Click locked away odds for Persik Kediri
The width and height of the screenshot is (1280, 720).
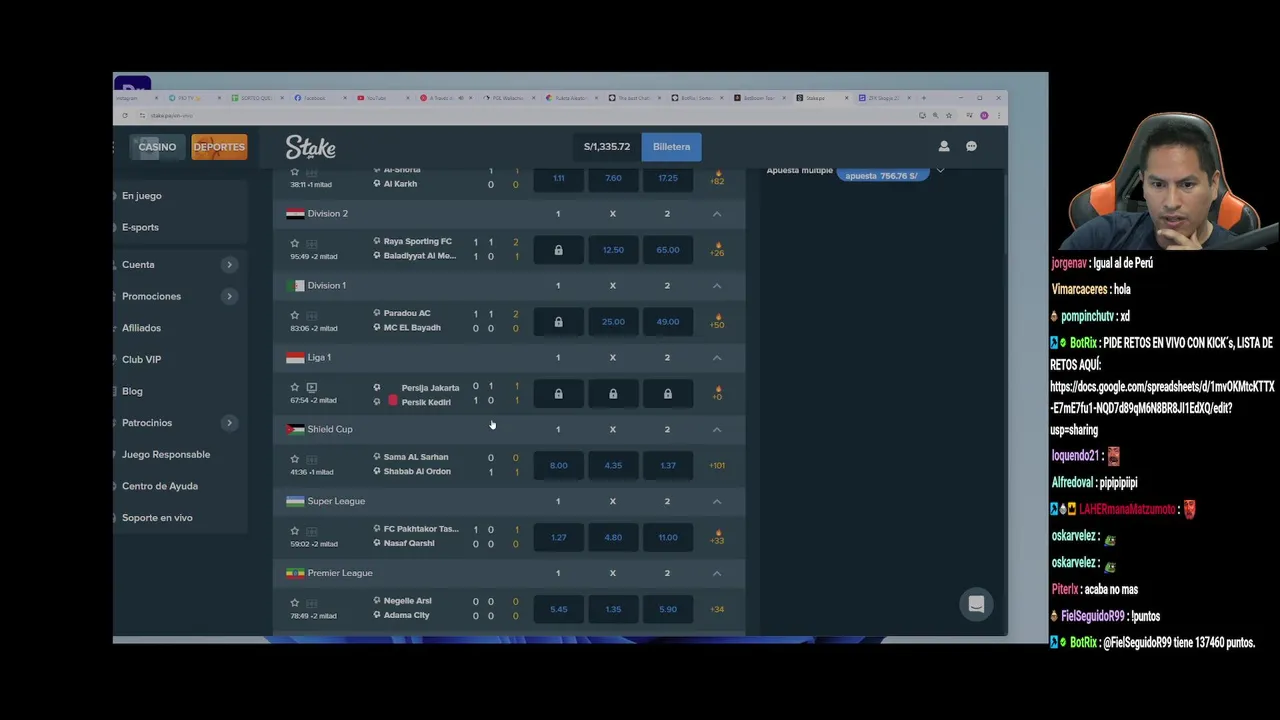point(668,394)
